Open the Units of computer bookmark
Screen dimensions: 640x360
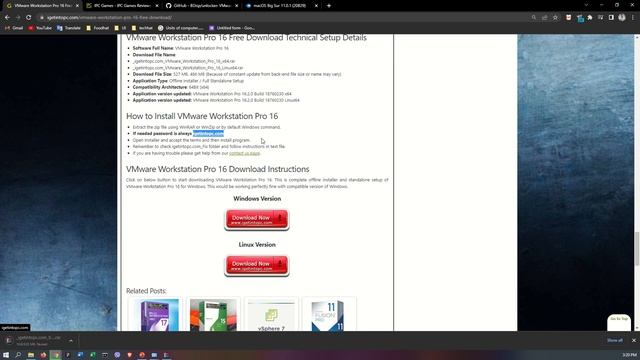tap(180, 28)
